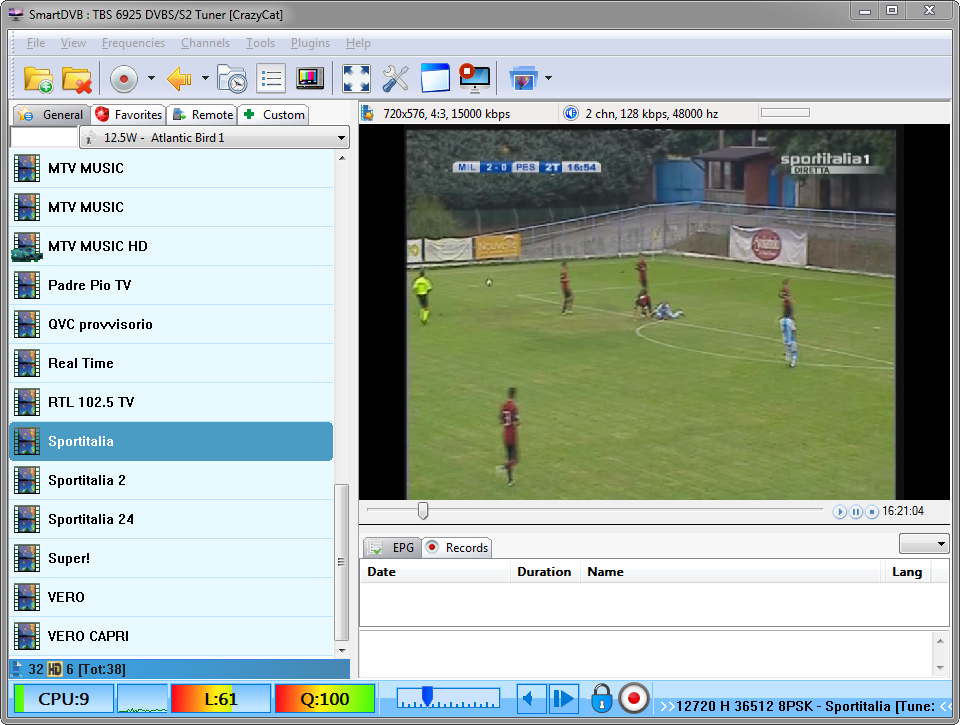Image resolution: width=960 pixels, height=725 pixels.
Task: Expand the 12.5W Atlantic Bird 1 satellite dropdown
Action: tap(214, 138)
